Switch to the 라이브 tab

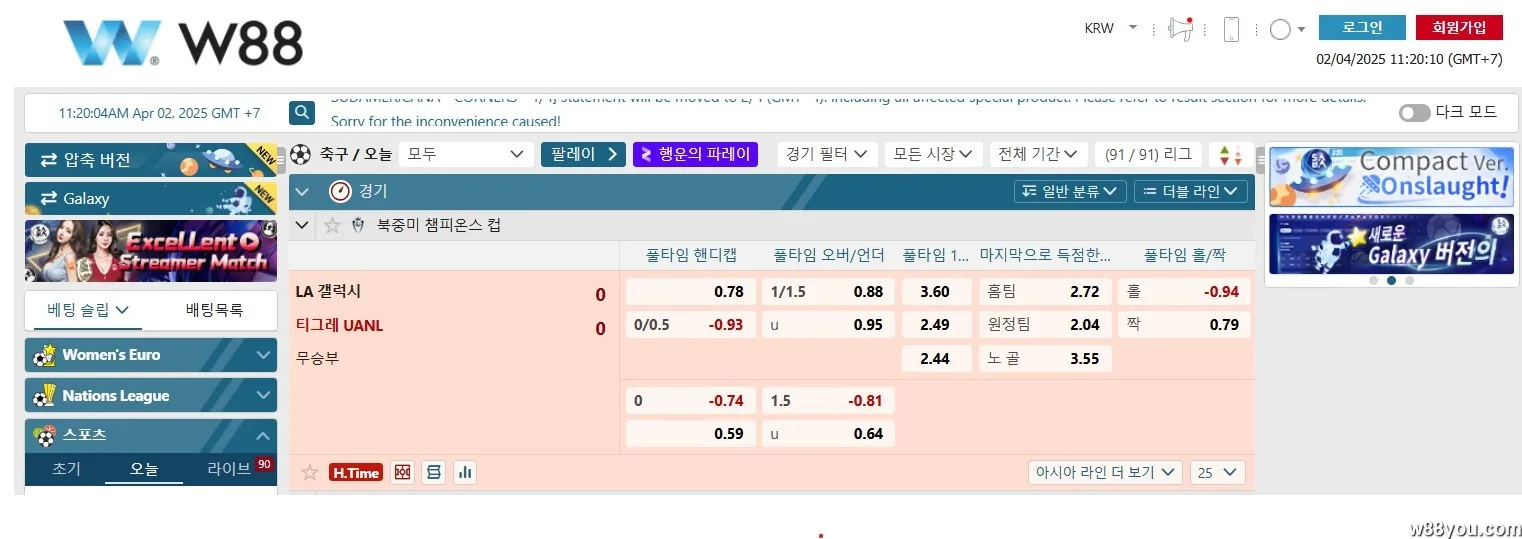[x=230, y=468]
